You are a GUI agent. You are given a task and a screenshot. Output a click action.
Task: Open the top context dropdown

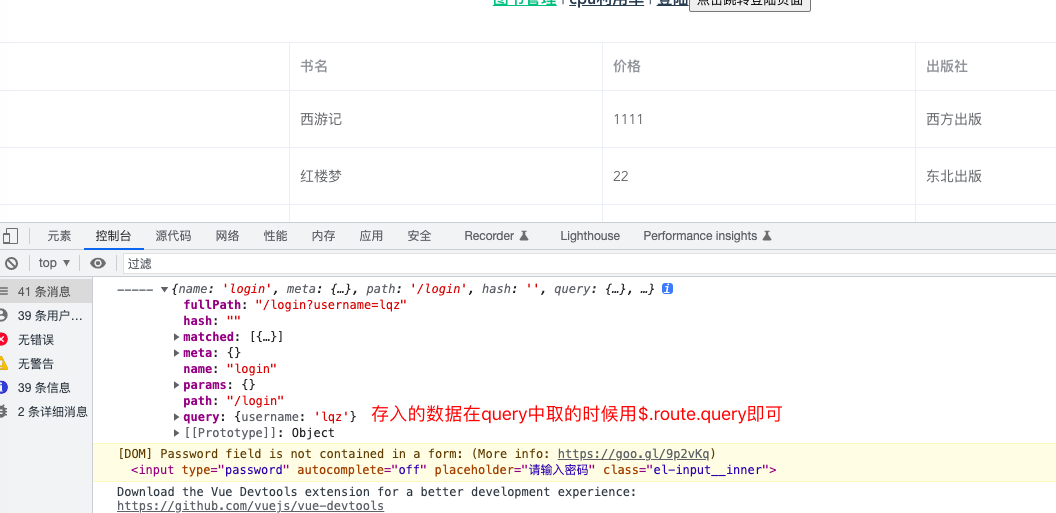click(x=55, y=263)
